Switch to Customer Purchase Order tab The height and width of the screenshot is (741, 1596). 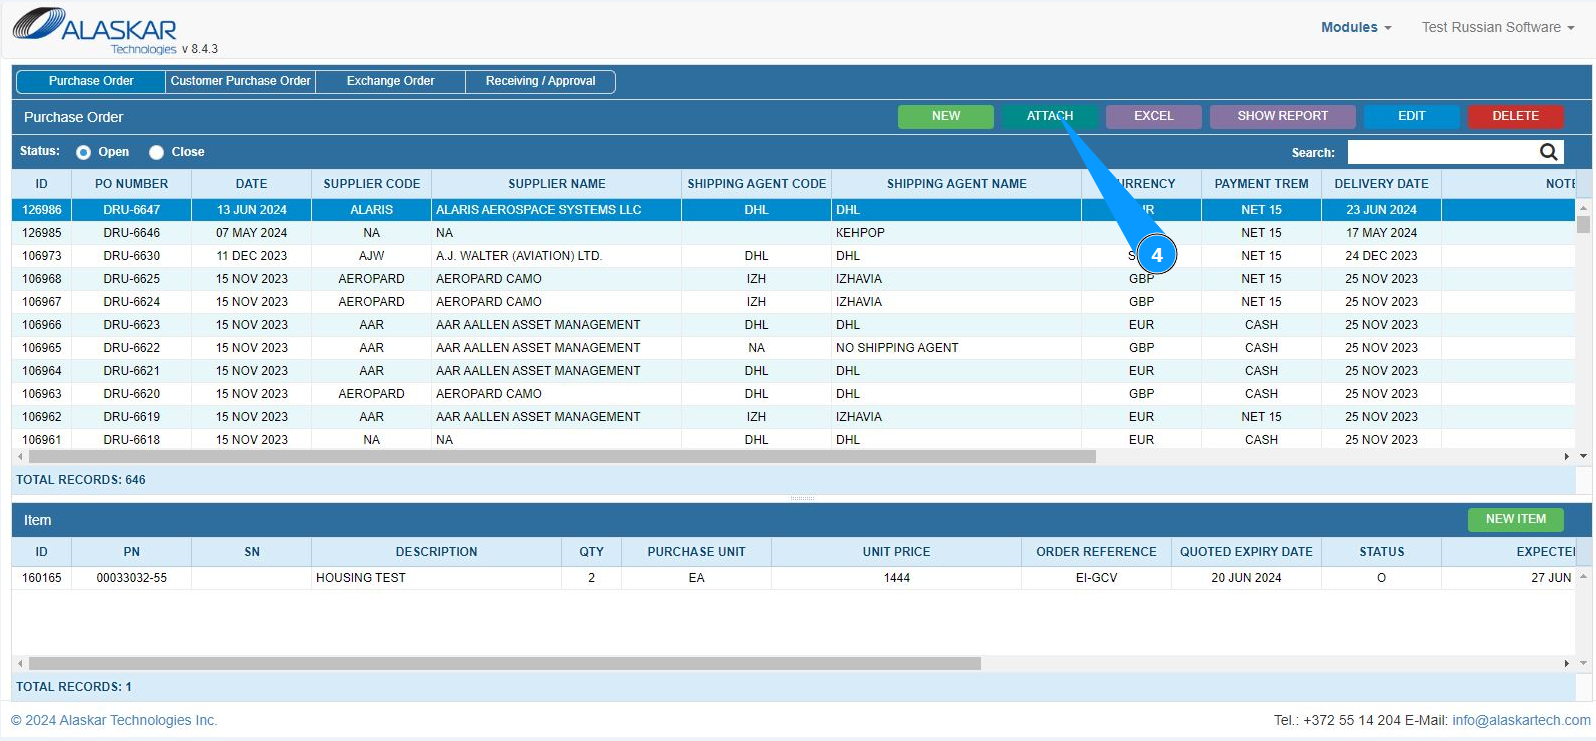tap(240, 81)
